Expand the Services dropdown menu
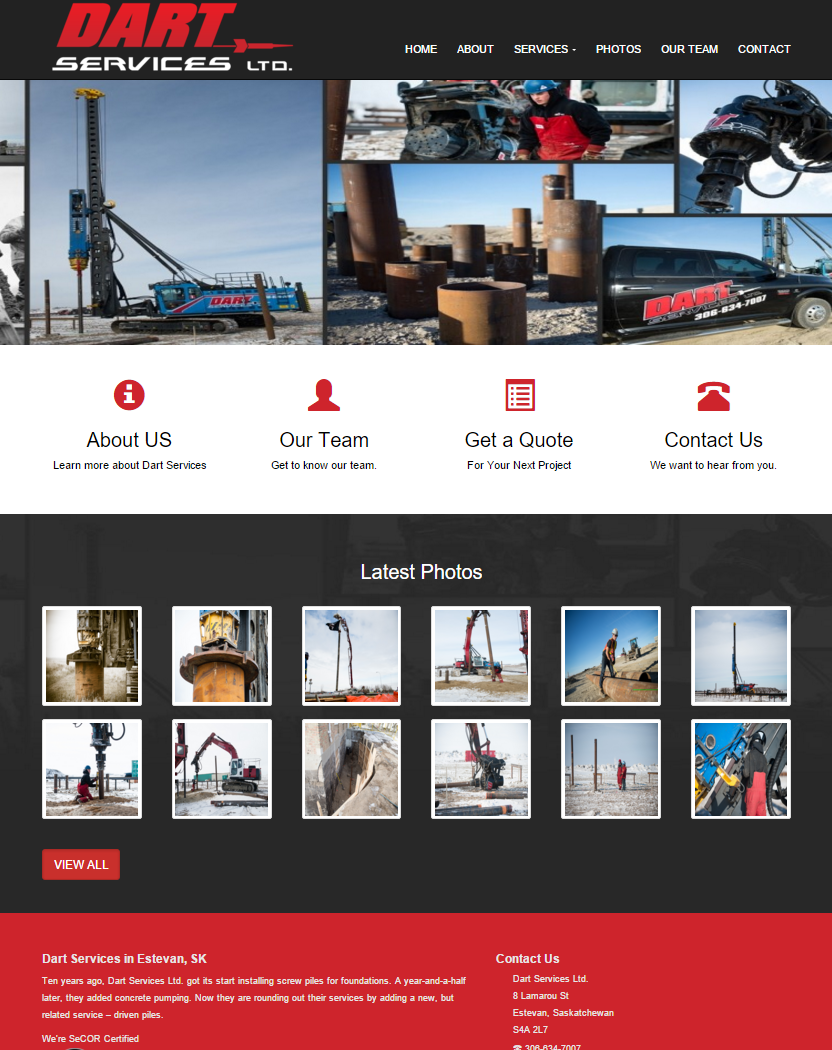 [544, 49]
